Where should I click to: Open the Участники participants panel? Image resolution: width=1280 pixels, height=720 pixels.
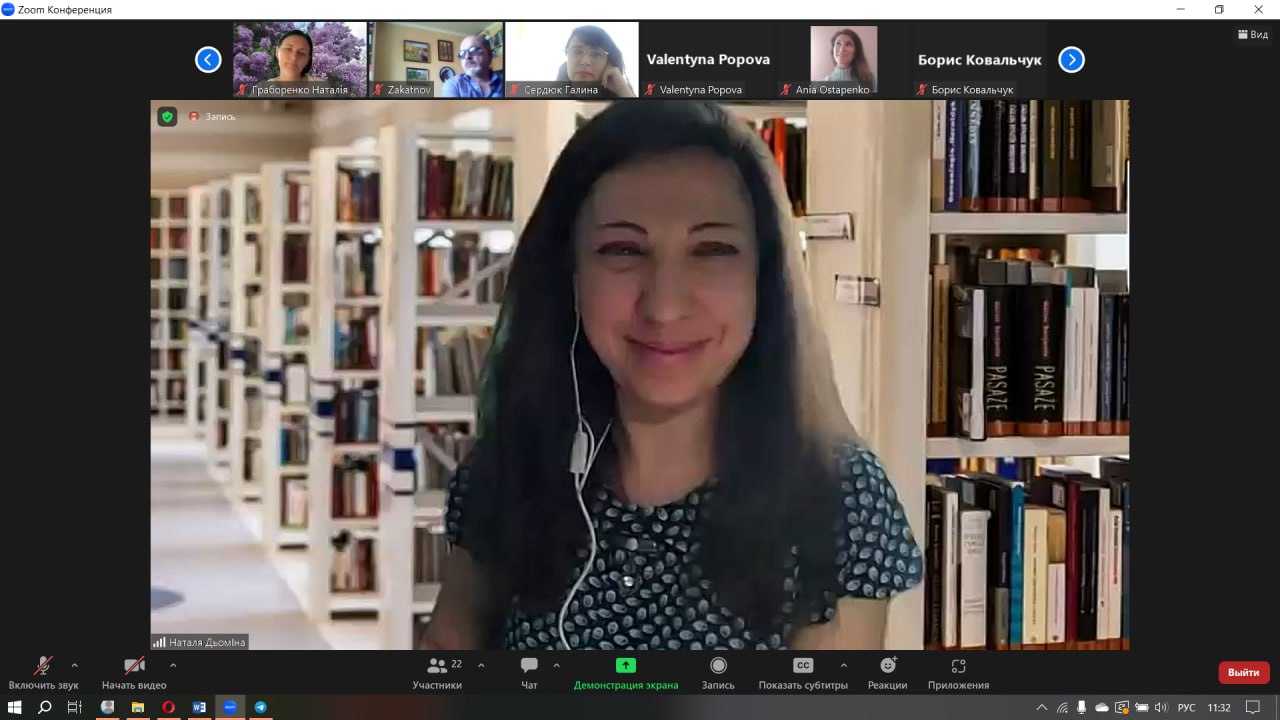[x=437, y=673]
